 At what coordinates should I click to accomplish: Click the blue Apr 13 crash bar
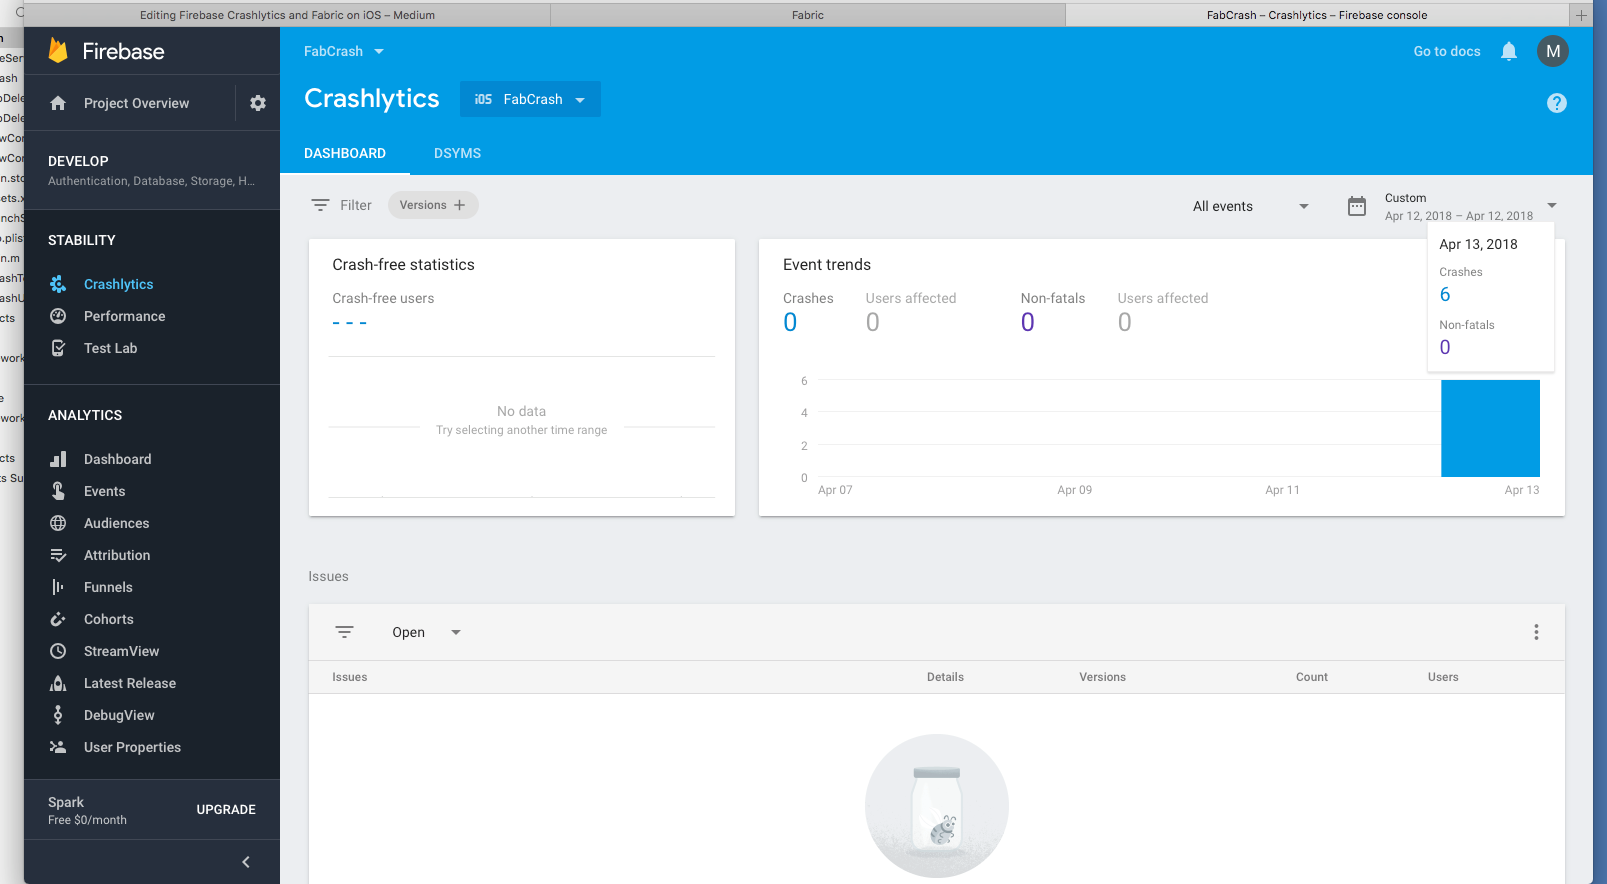(x=1490, y=428)
